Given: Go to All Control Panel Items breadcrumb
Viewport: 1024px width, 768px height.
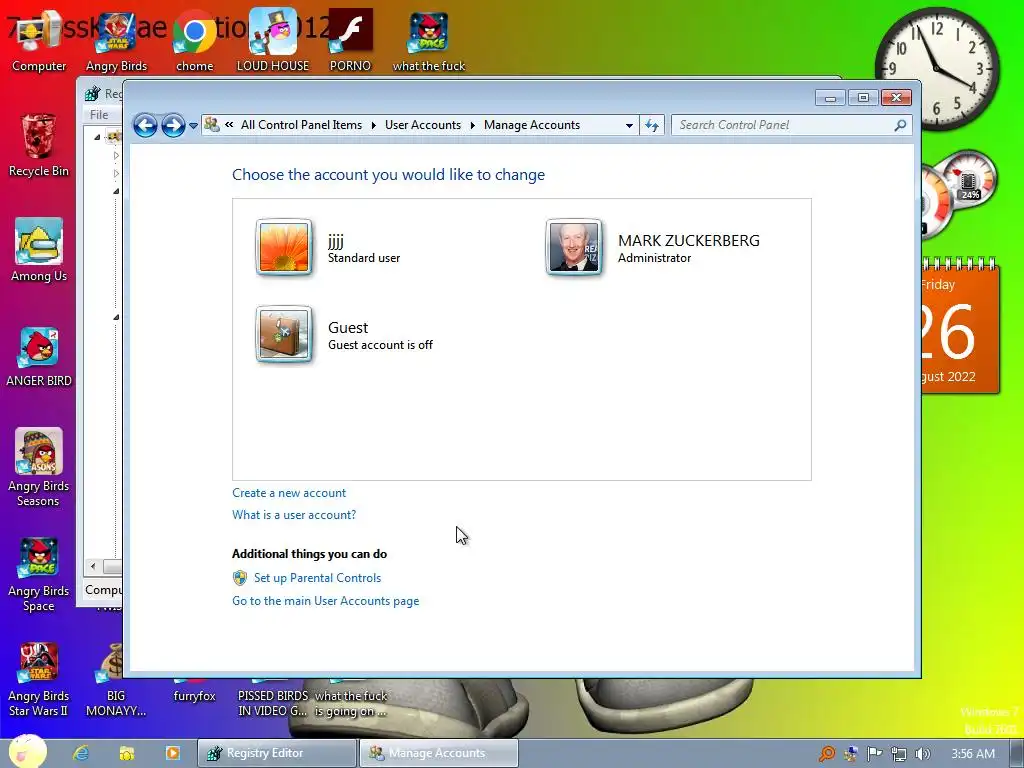Looking at the screenshot, I should coord(301,125).
